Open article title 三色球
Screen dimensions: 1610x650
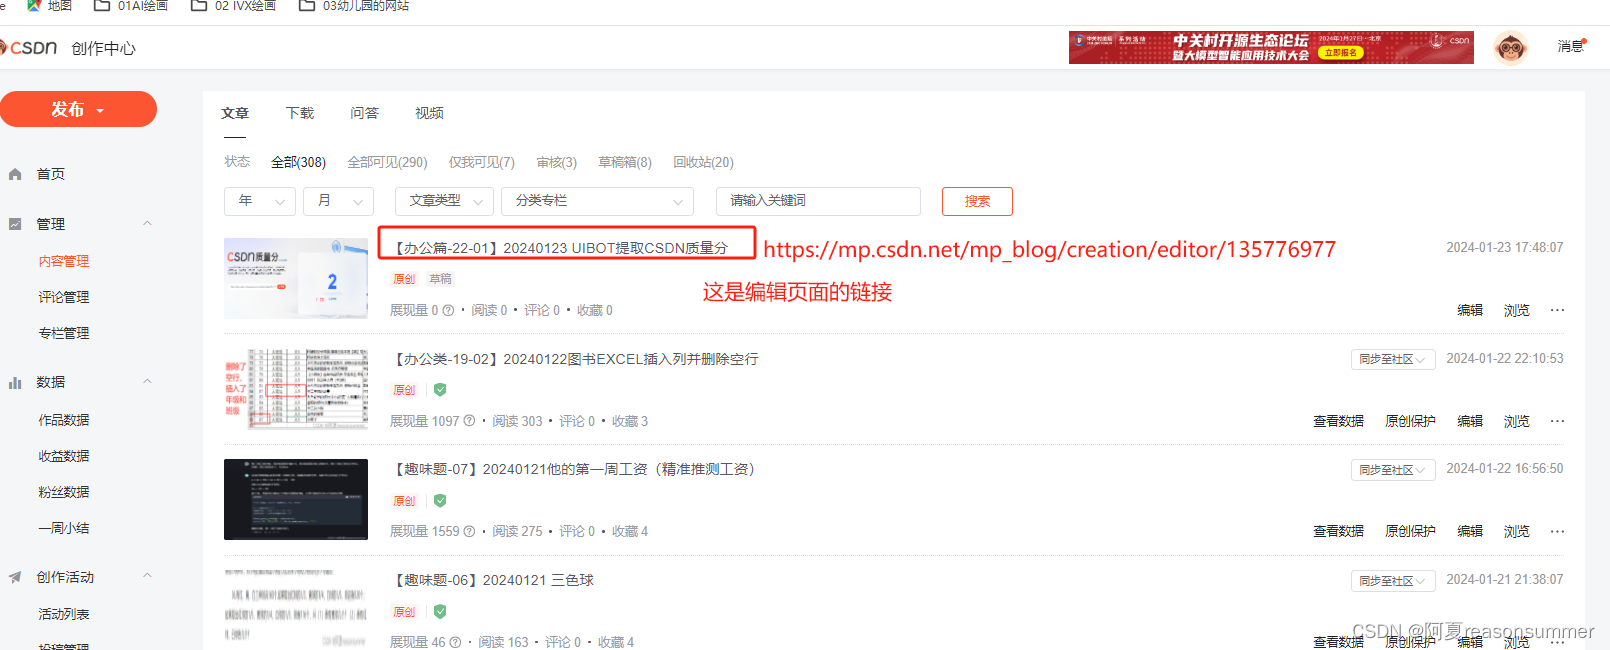coord(492,580)
